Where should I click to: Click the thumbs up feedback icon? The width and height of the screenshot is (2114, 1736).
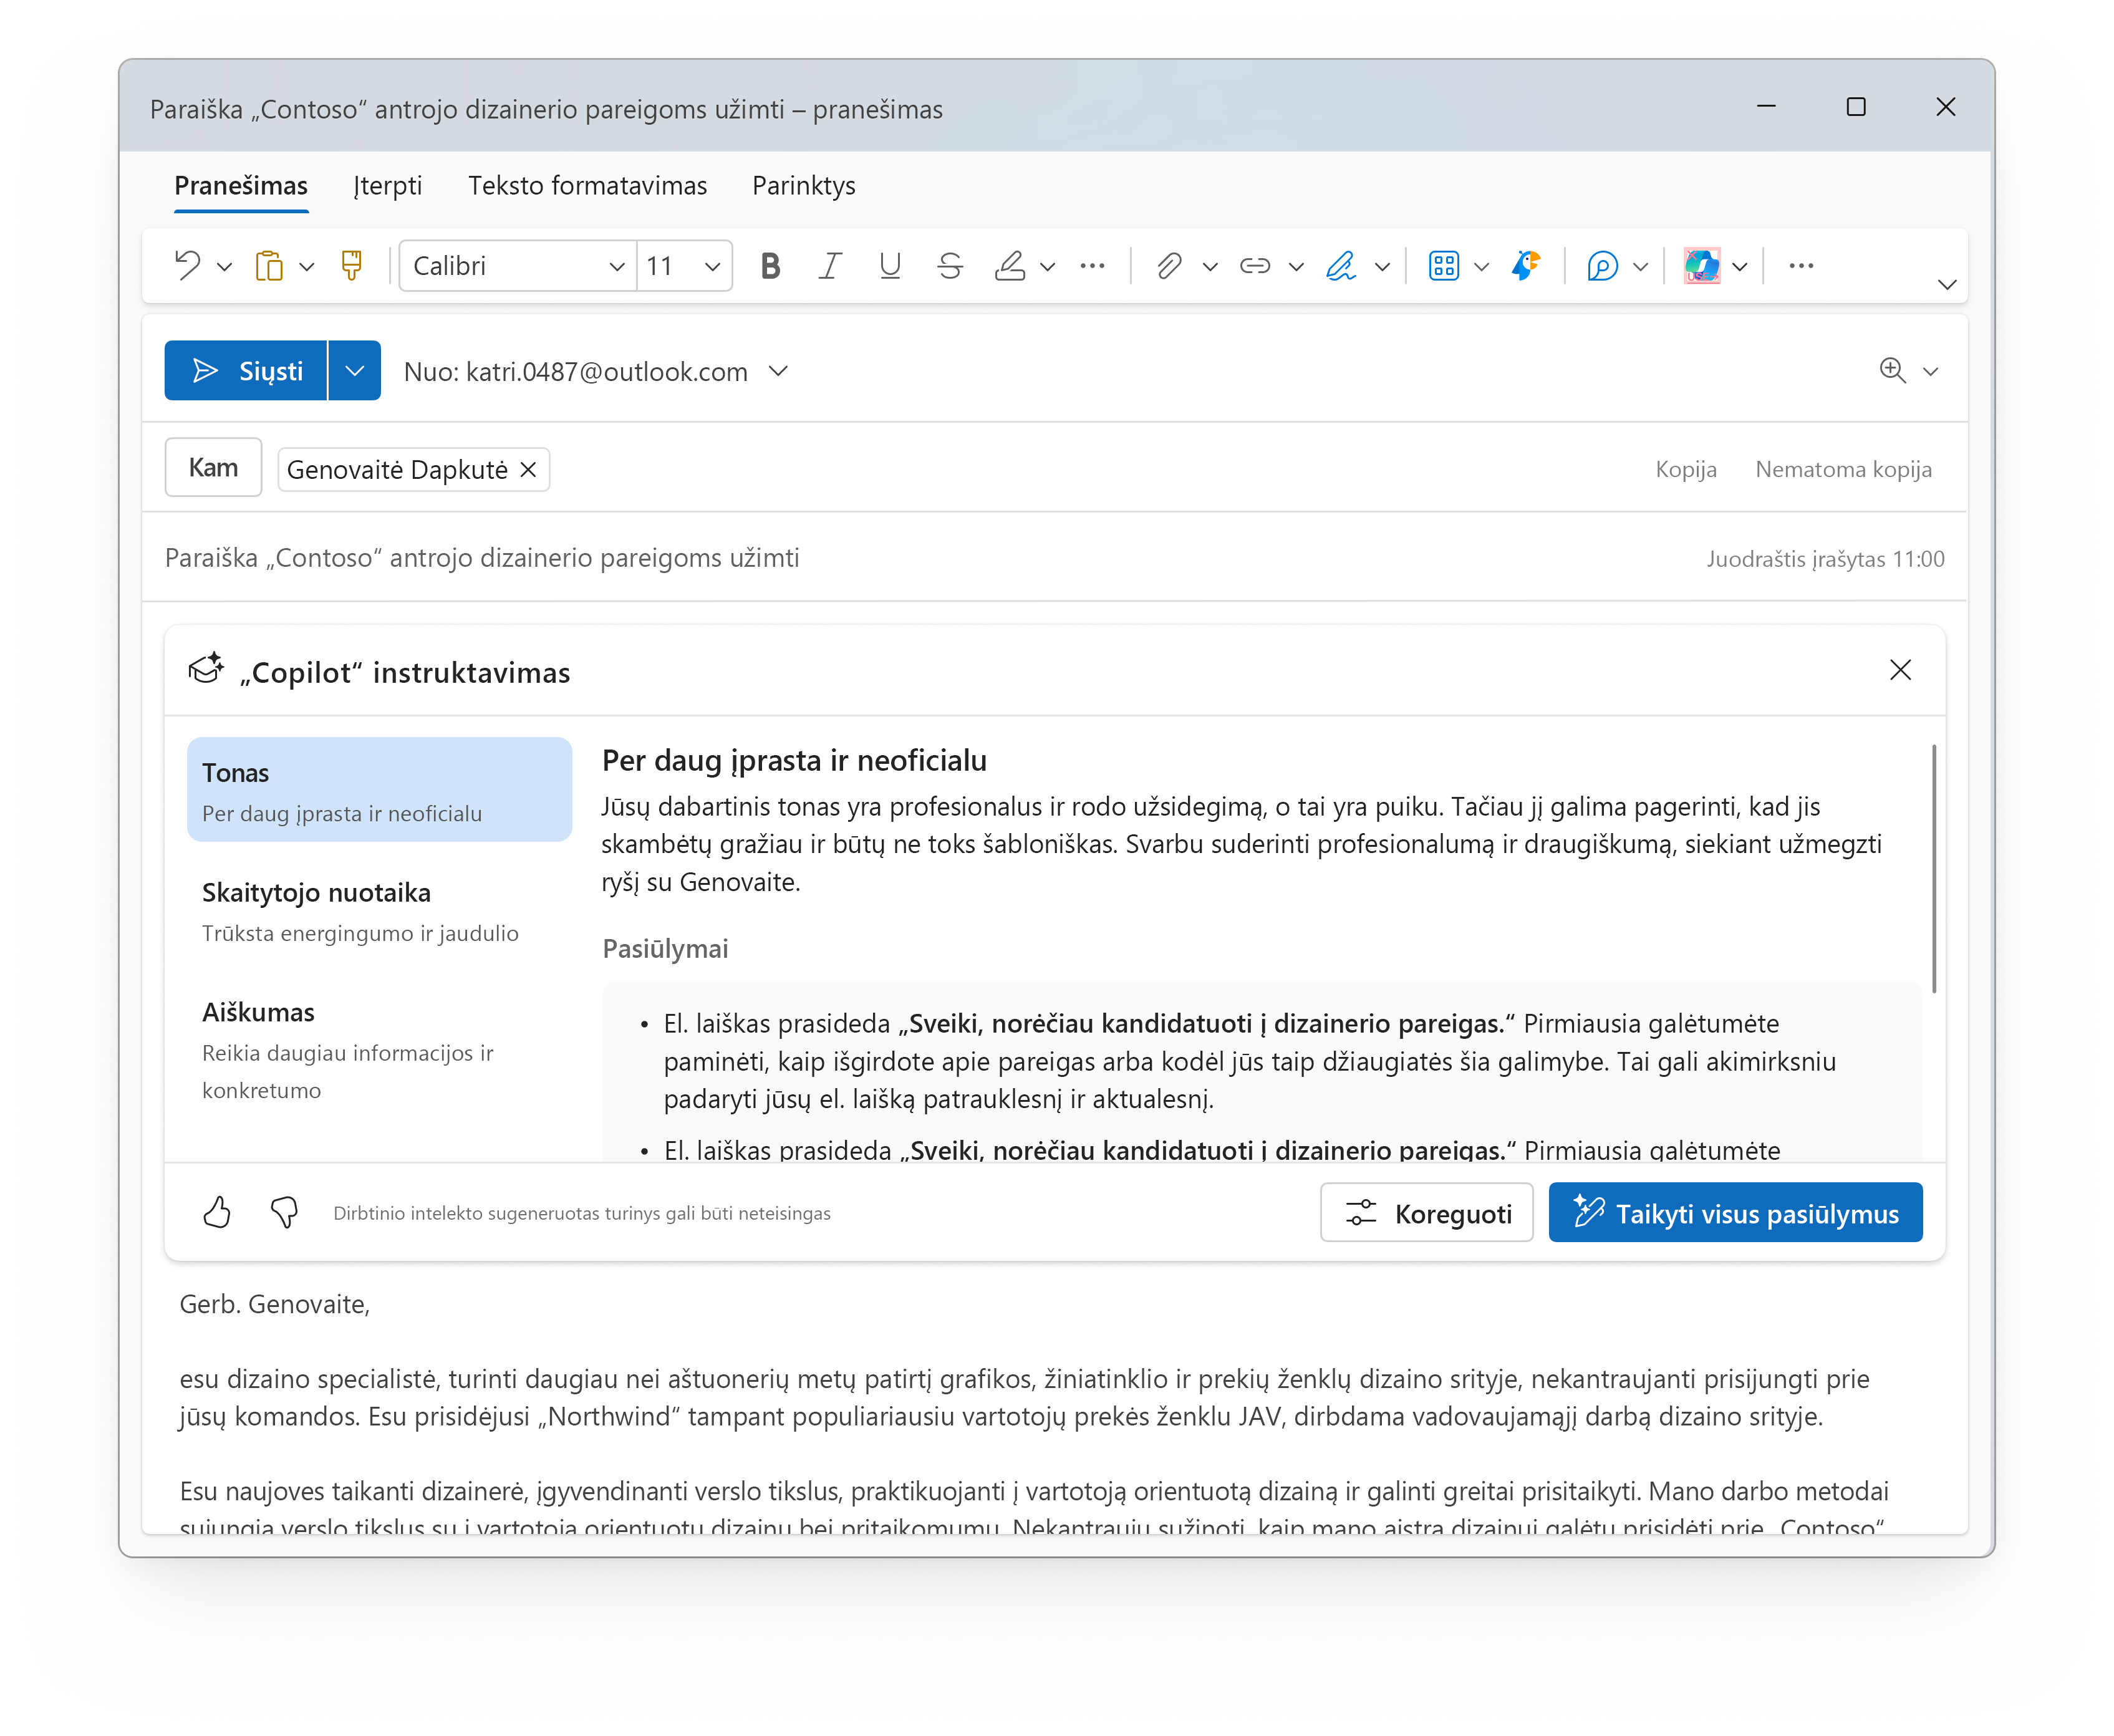[x=217, y=1213]
